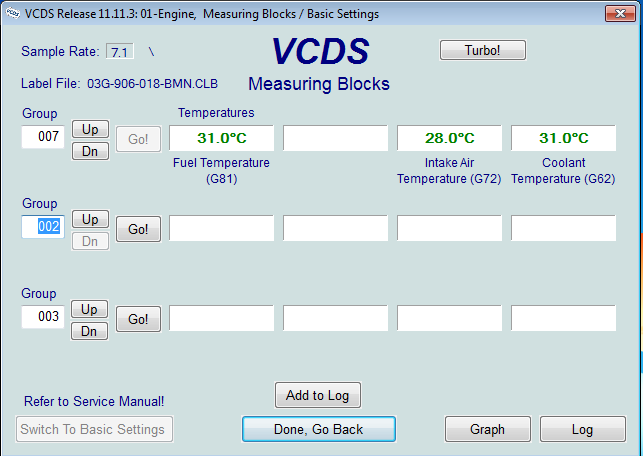Click the Turbo! button

click(483, 50)
